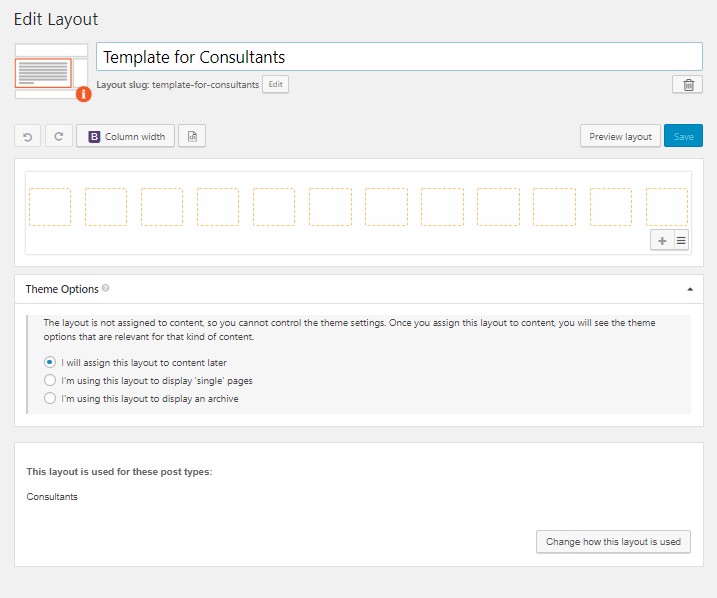This screenshot has height=598, width=717.
Task: Select the display an archive option
Action: [x=50, y=398]
